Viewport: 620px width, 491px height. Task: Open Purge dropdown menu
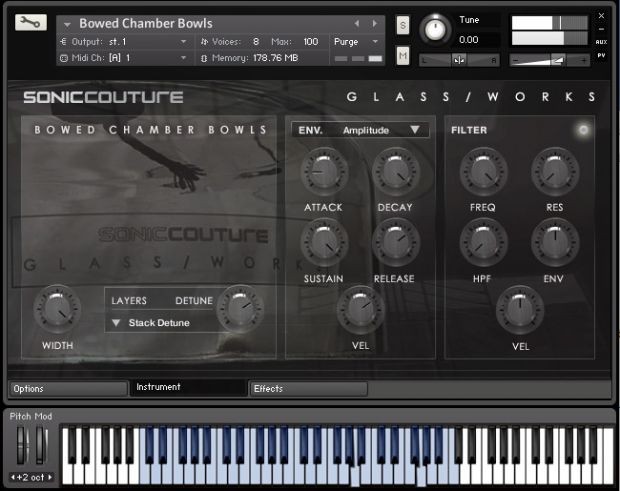tap(356, 42)
